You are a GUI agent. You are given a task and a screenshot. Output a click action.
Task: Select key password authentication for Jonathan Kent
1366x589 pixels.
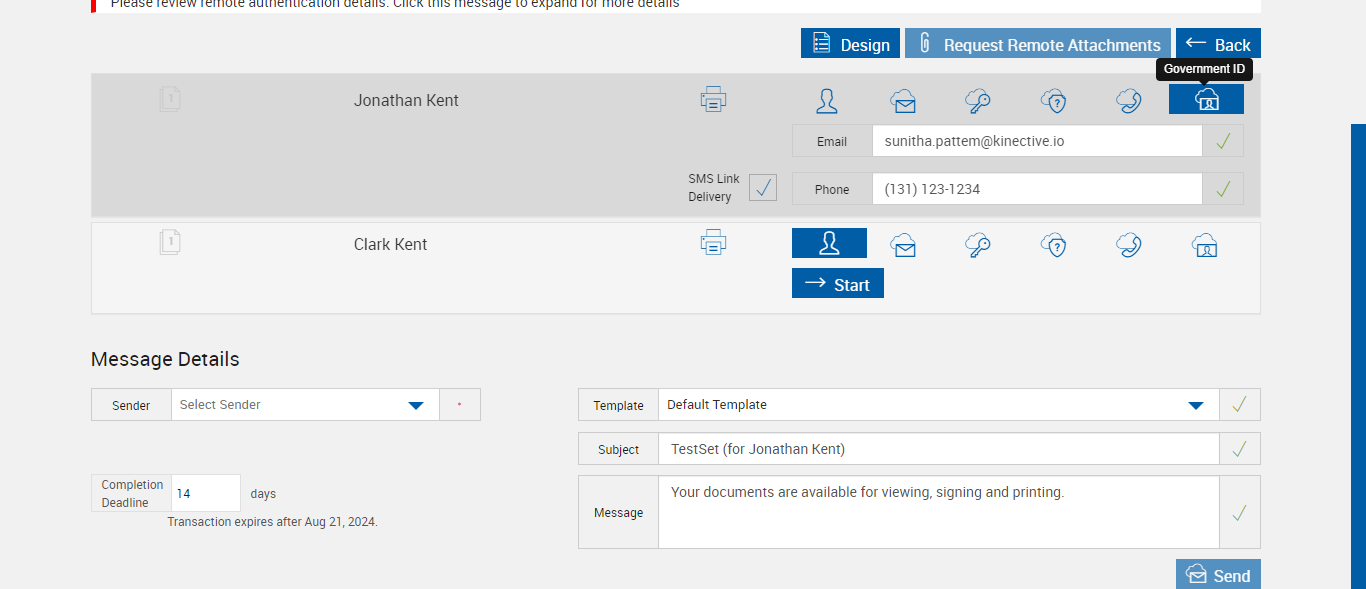[x=978, y=100]
